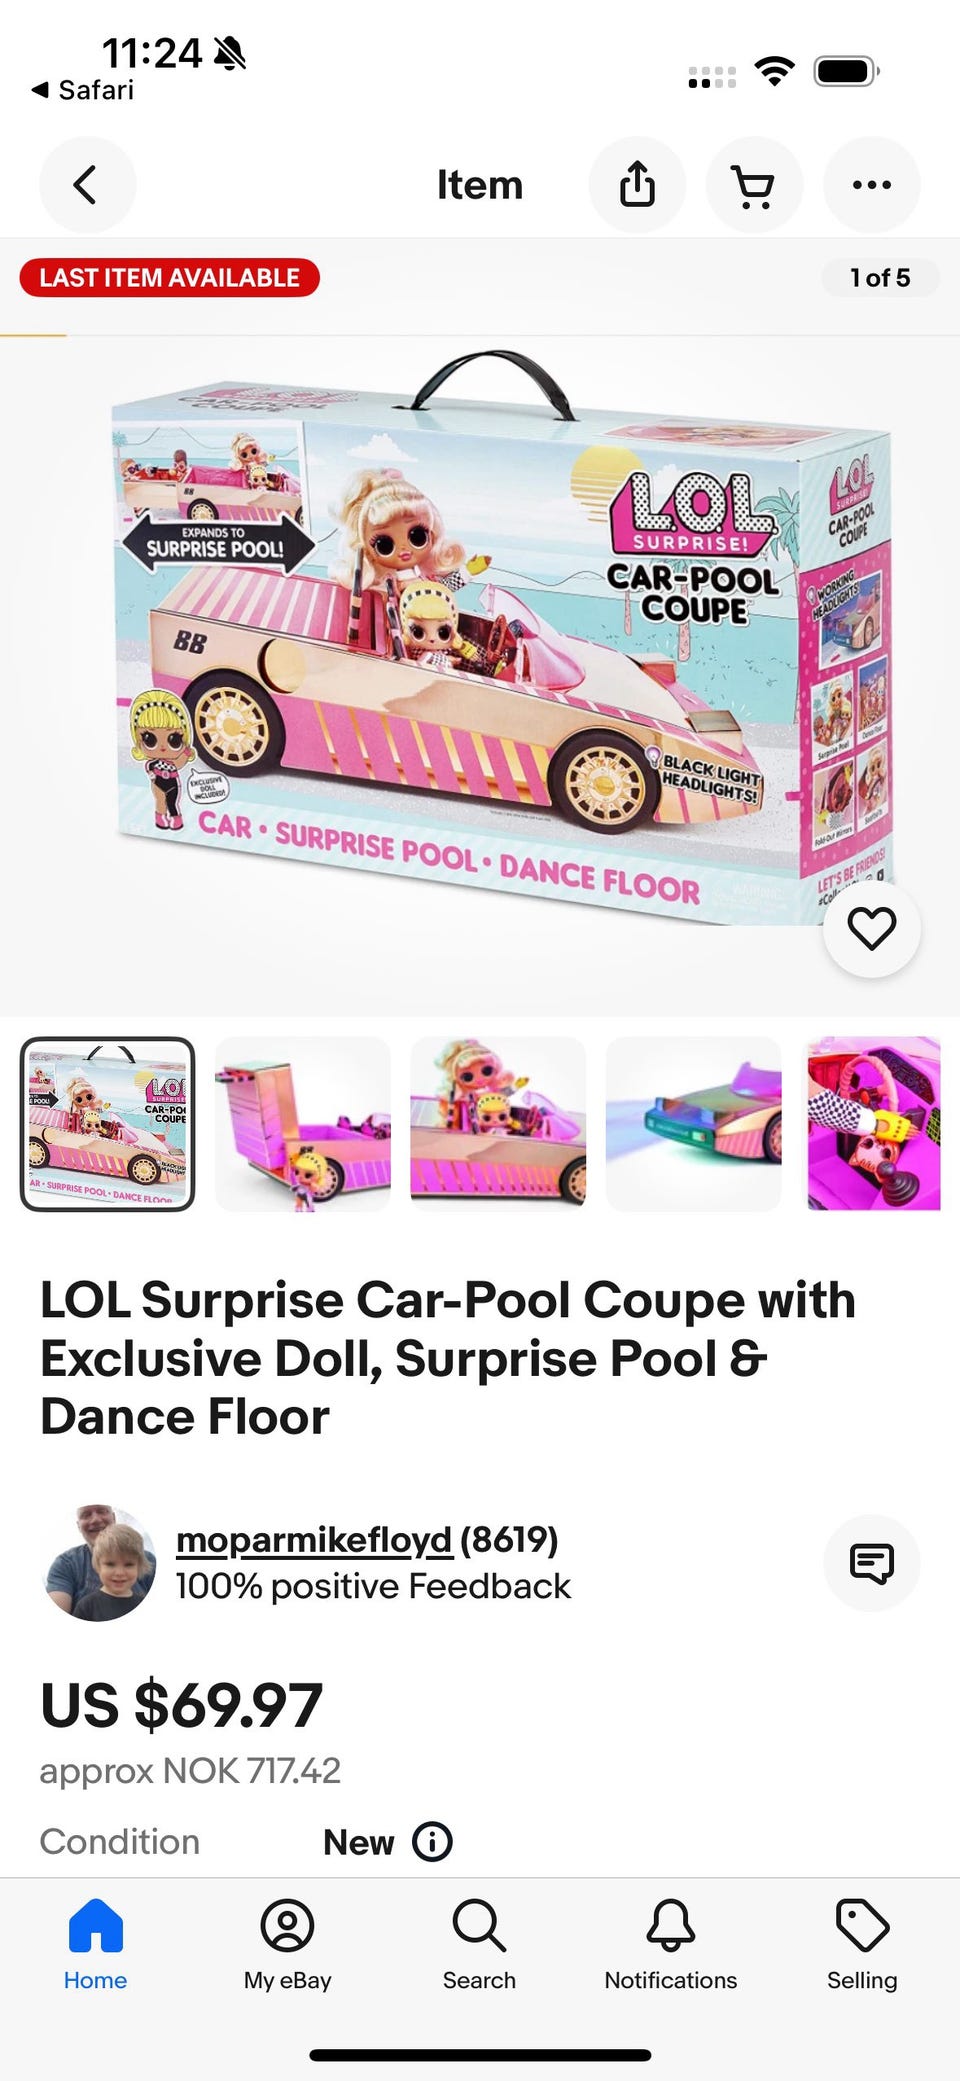Tap the seller's profile photo

tap(99, 1562)
